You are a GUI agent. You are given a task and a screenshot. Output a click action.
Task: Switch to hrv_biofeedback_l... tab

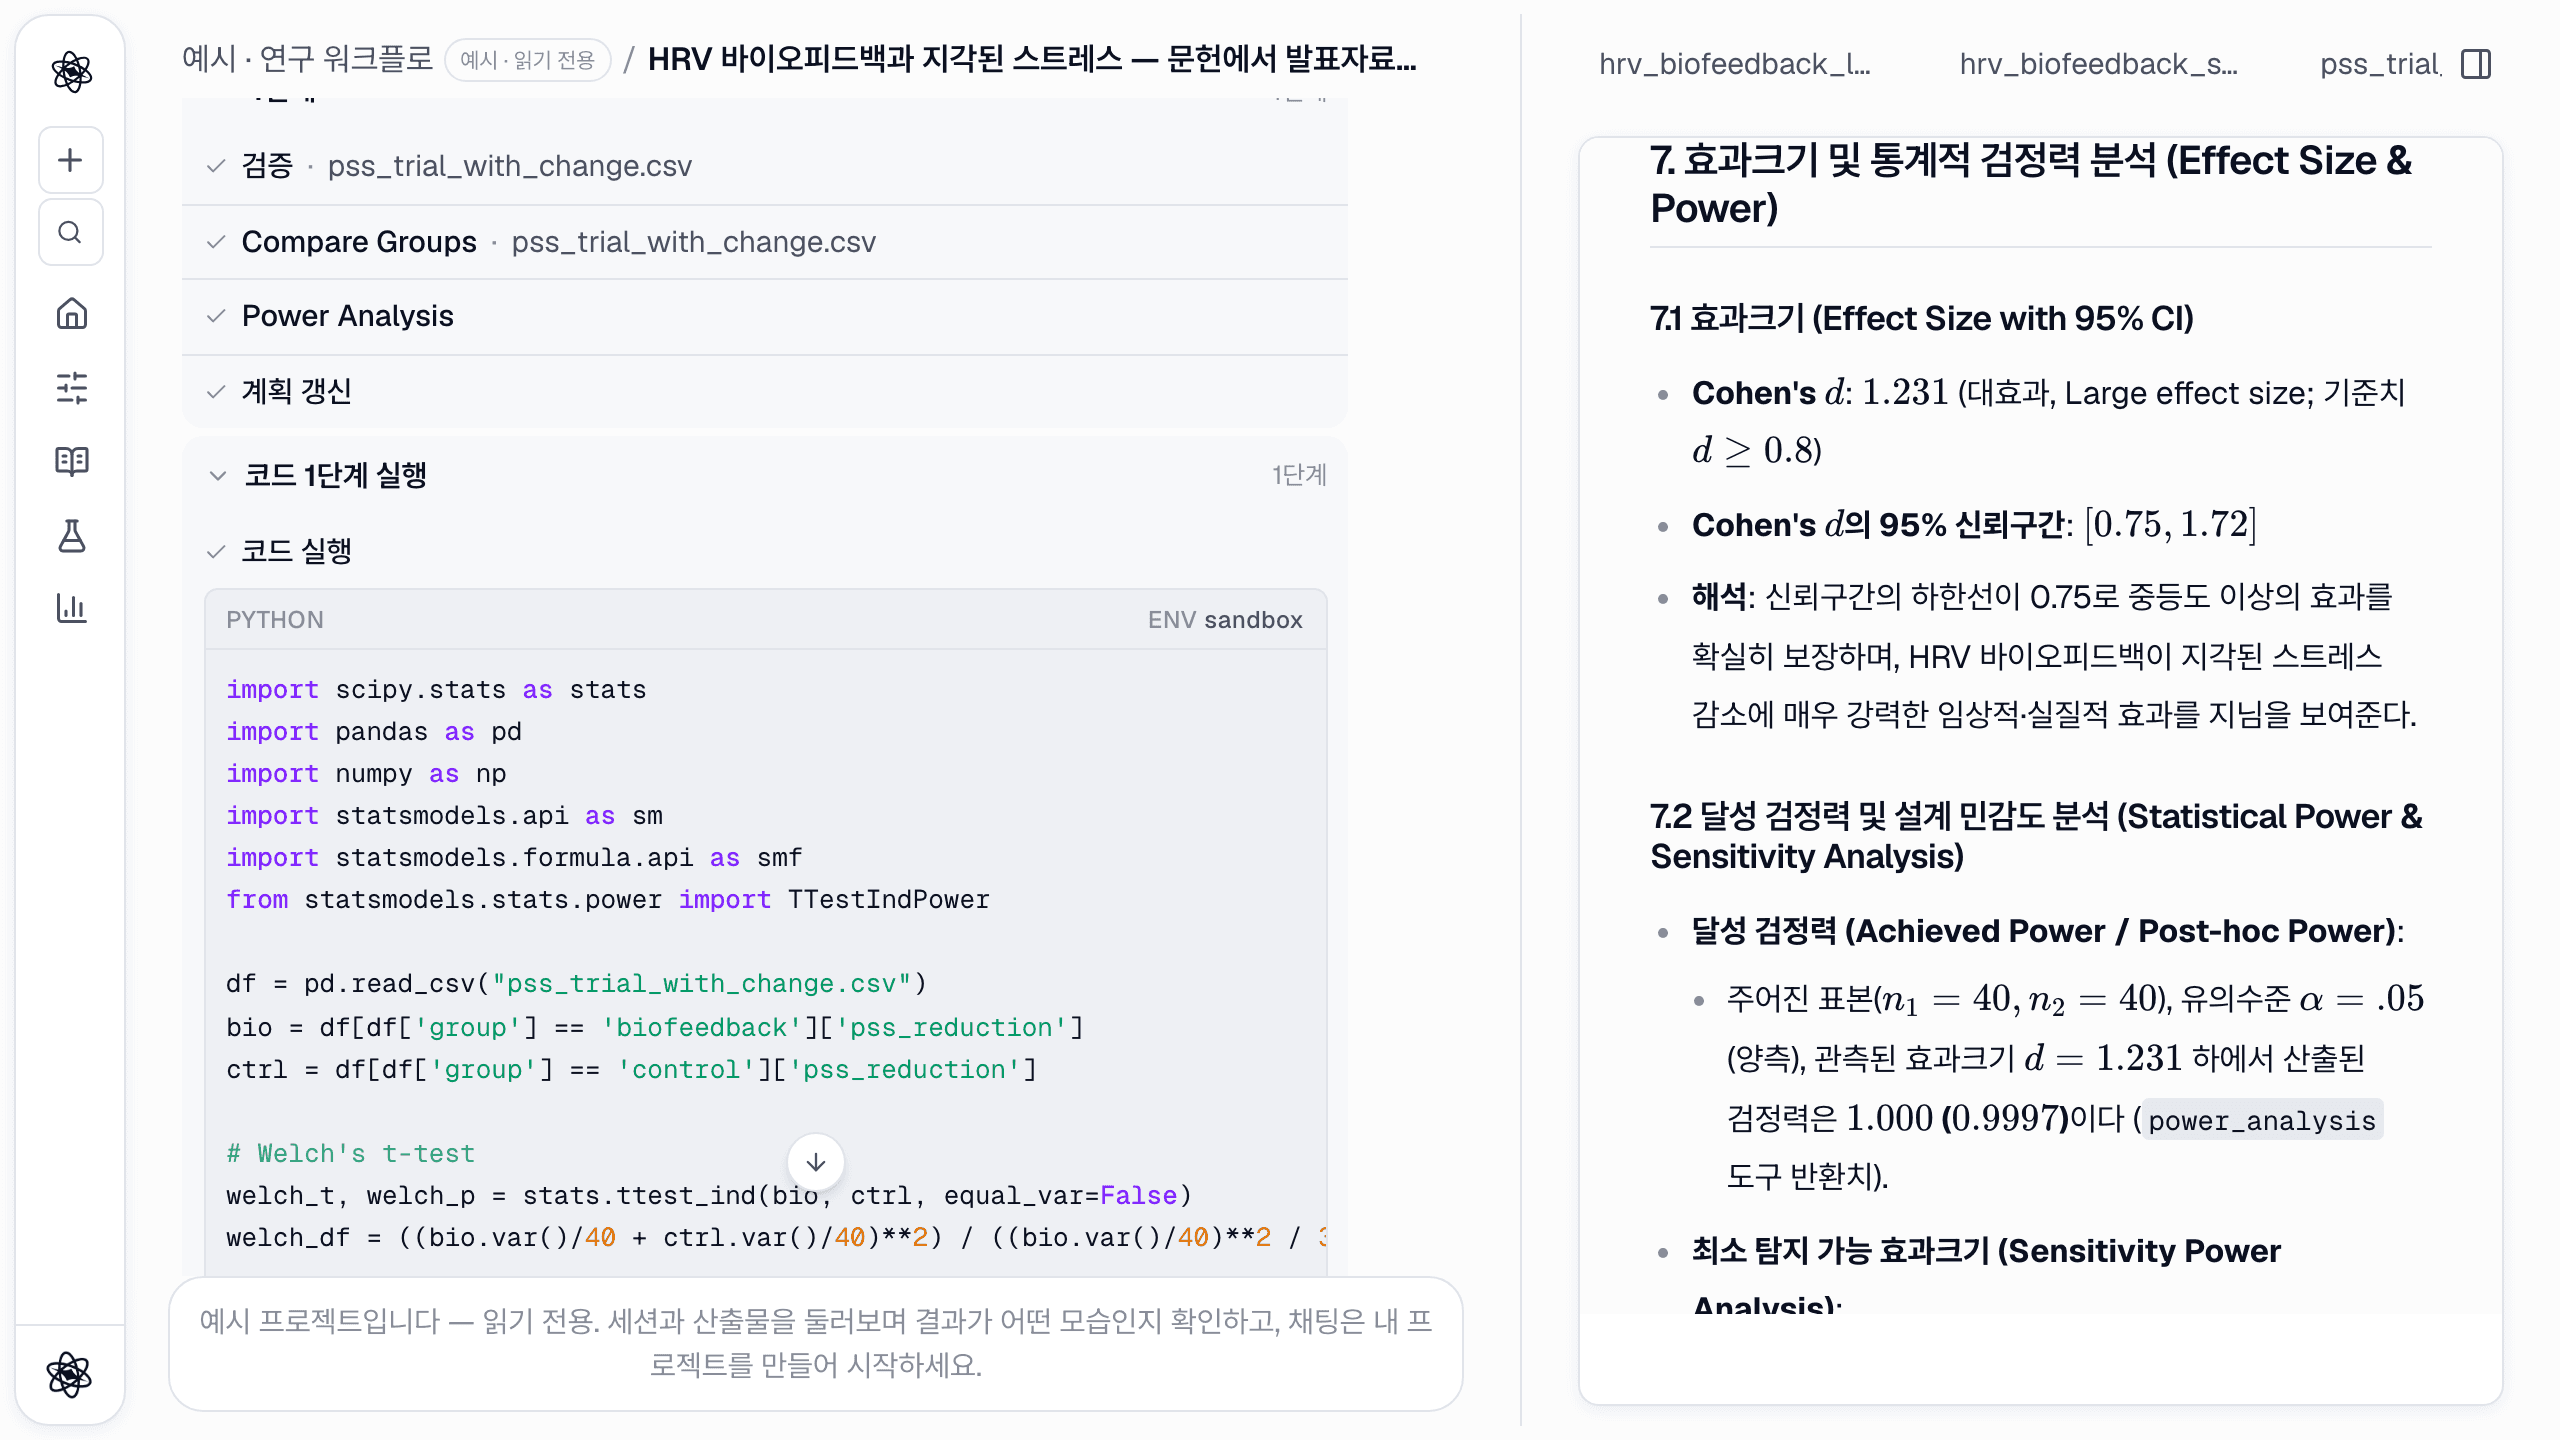pos(1734,64)
